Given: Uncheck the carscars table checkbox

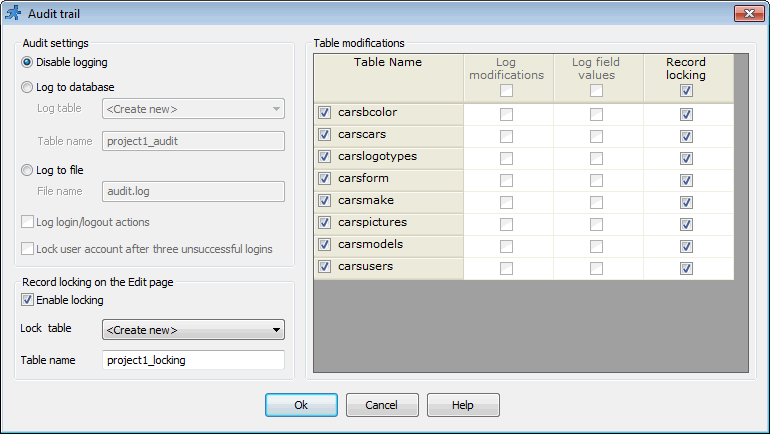Looking at the screenshot, I should [324, 135].
